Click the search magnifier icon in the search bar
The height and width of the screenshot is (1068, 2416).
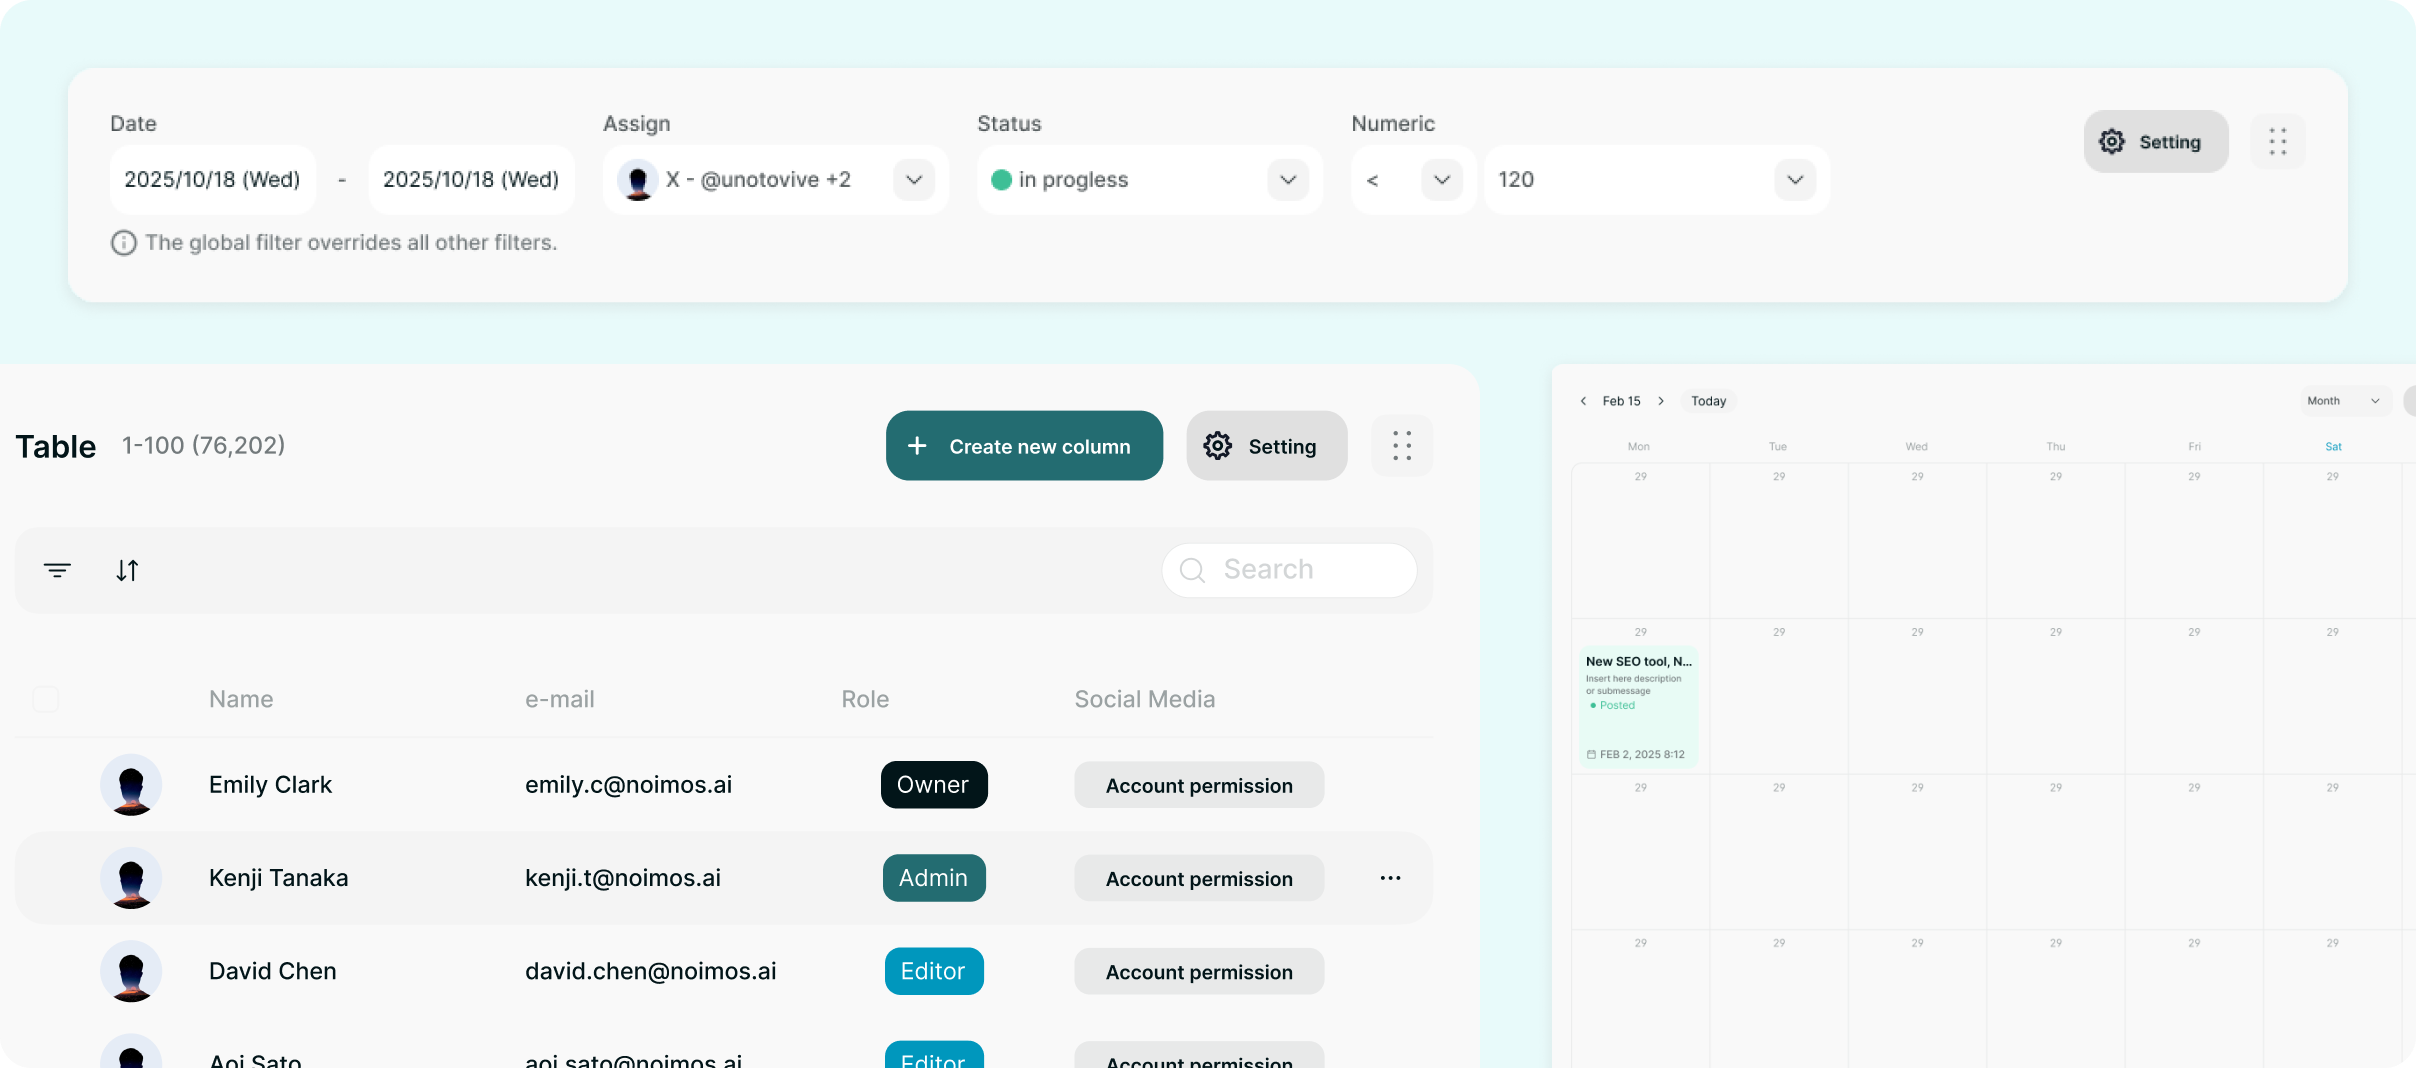click(x=1191, y=570)
